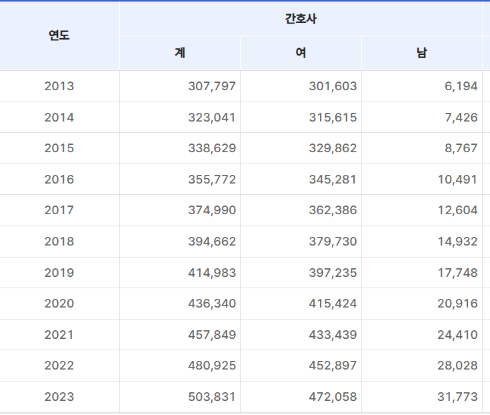
Task: Select the 2020 year cell
Action: click(59, 304)
